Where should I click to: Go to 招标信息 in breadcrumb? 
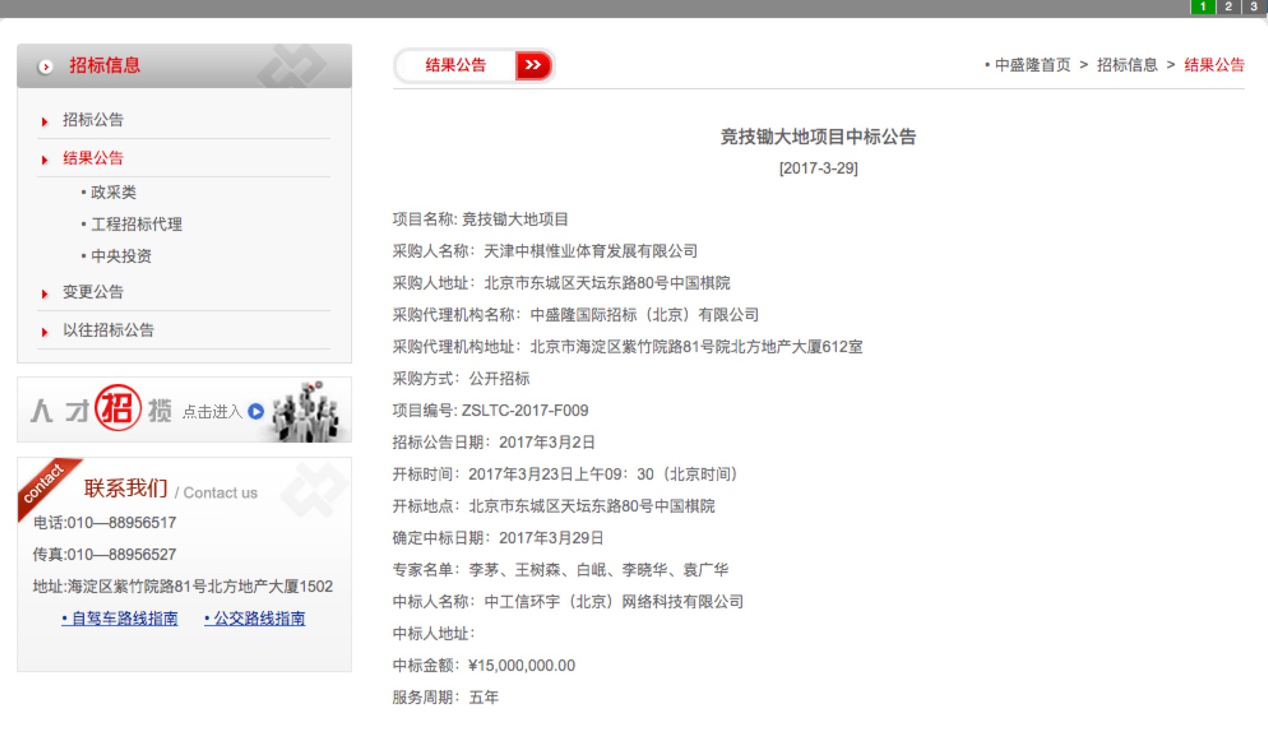pos(1127,65)
